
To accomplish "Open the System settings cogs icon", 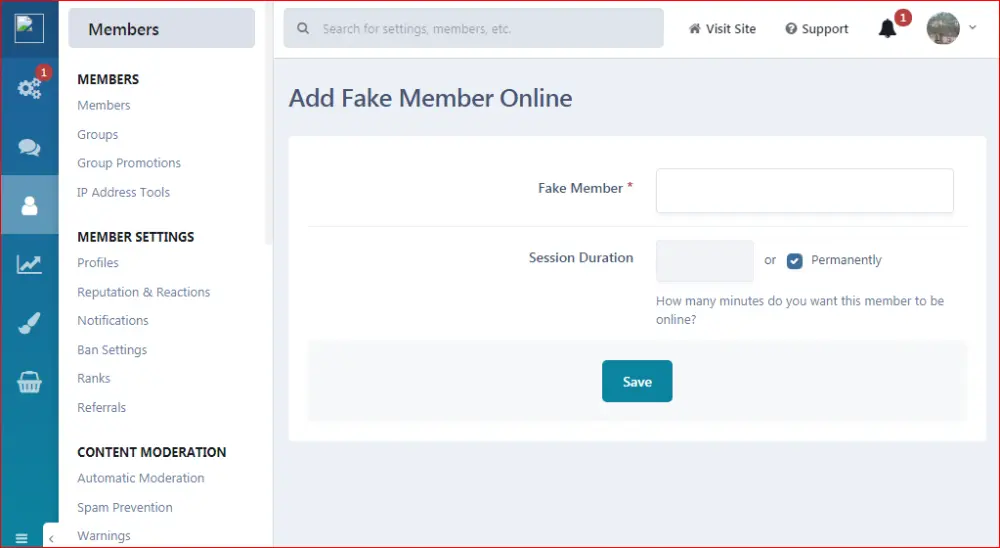I will (x=29, y=88).
